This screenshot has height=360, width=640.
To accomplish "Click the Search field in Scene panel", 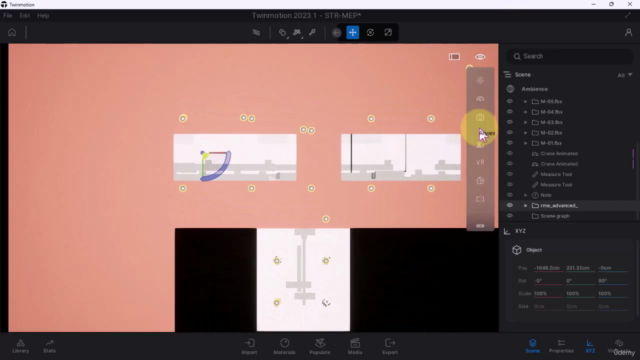I will click(x=569, y=56).
